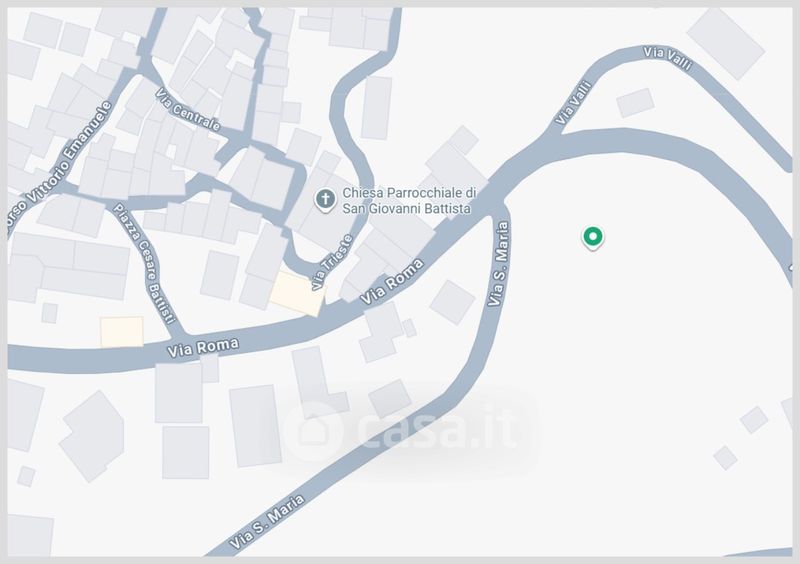Select the Via Trieste street label
800x564 pixels.
tap(332, 262)
